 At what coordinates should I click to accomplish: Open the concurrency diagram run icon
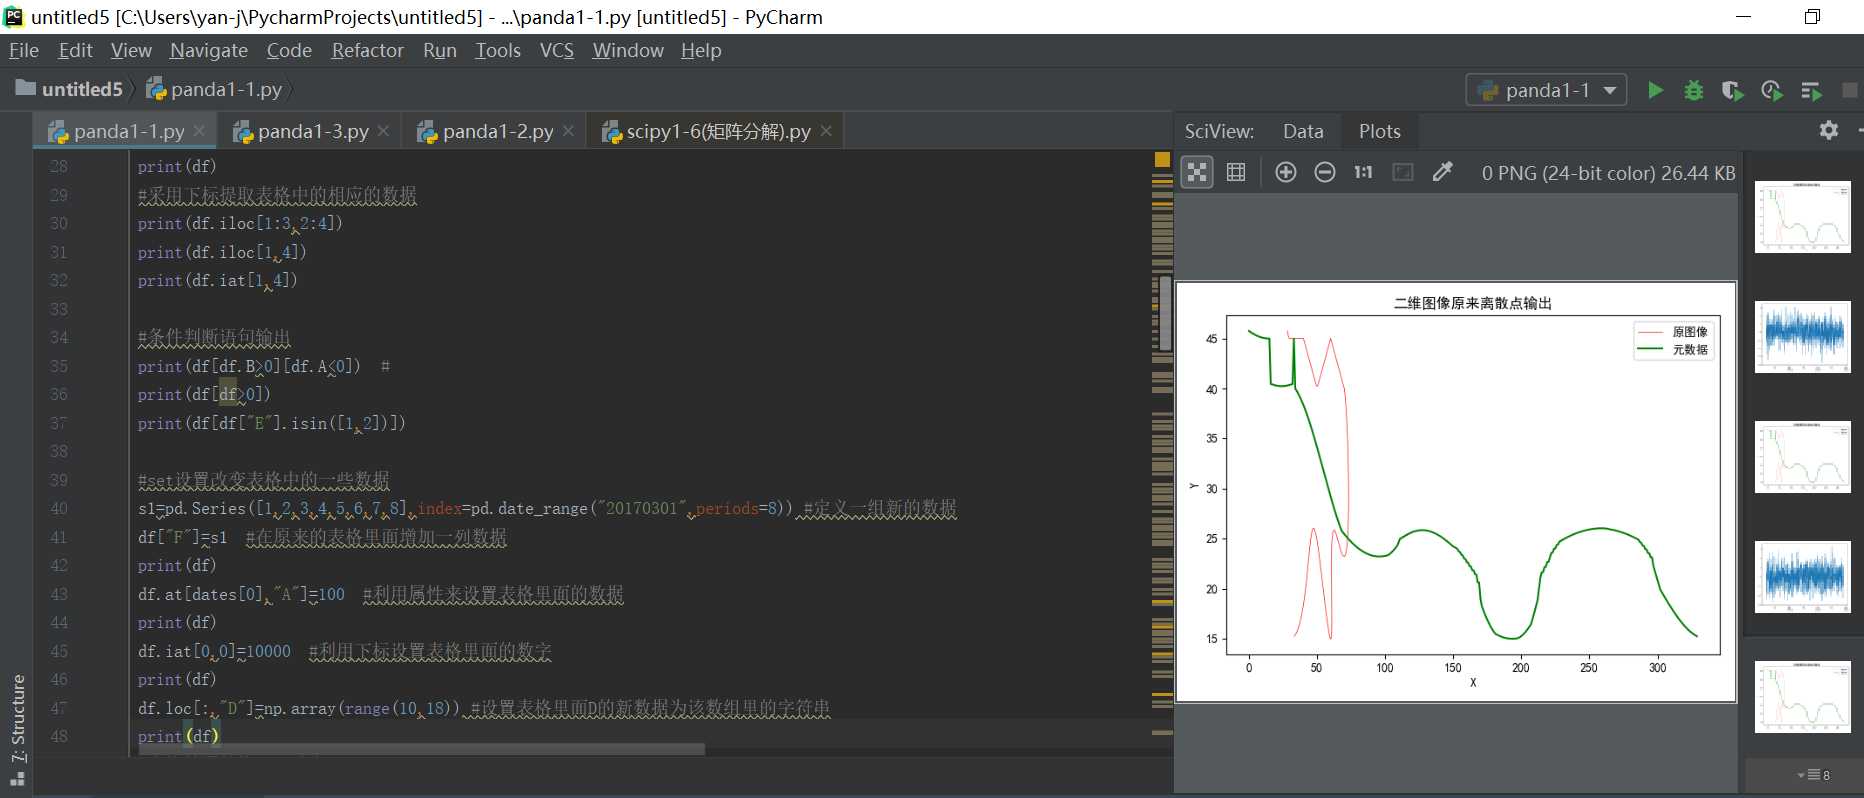click(x=1811, y=90)
